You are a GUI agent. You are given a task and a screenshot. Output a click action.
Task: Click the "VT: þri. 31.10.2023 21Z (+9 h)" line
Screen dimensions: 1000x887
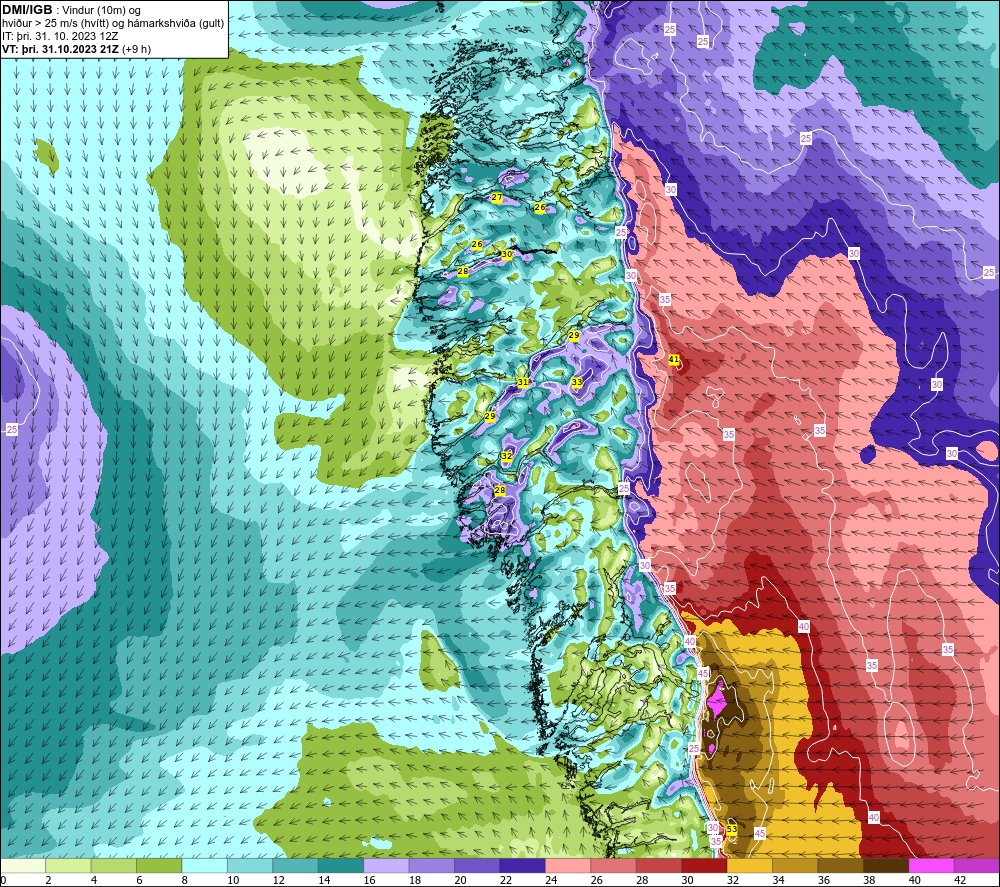[77, 48]
